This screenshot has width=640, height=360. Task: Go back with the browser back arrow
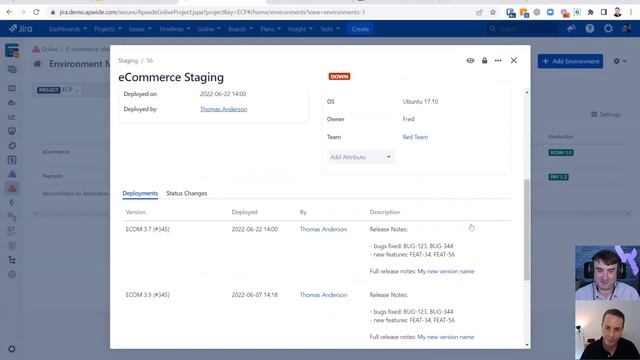click(9, 12)
